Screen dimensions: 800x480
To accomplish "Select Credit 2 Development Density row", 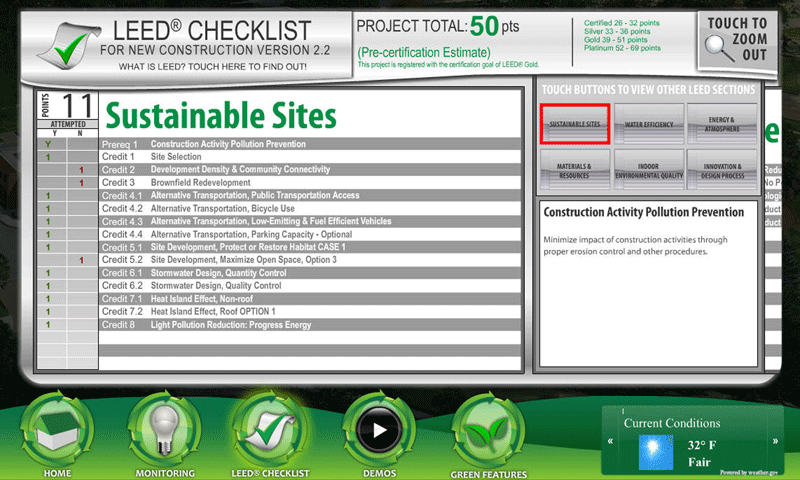I will pyautogui.click(x=310, y=169).
